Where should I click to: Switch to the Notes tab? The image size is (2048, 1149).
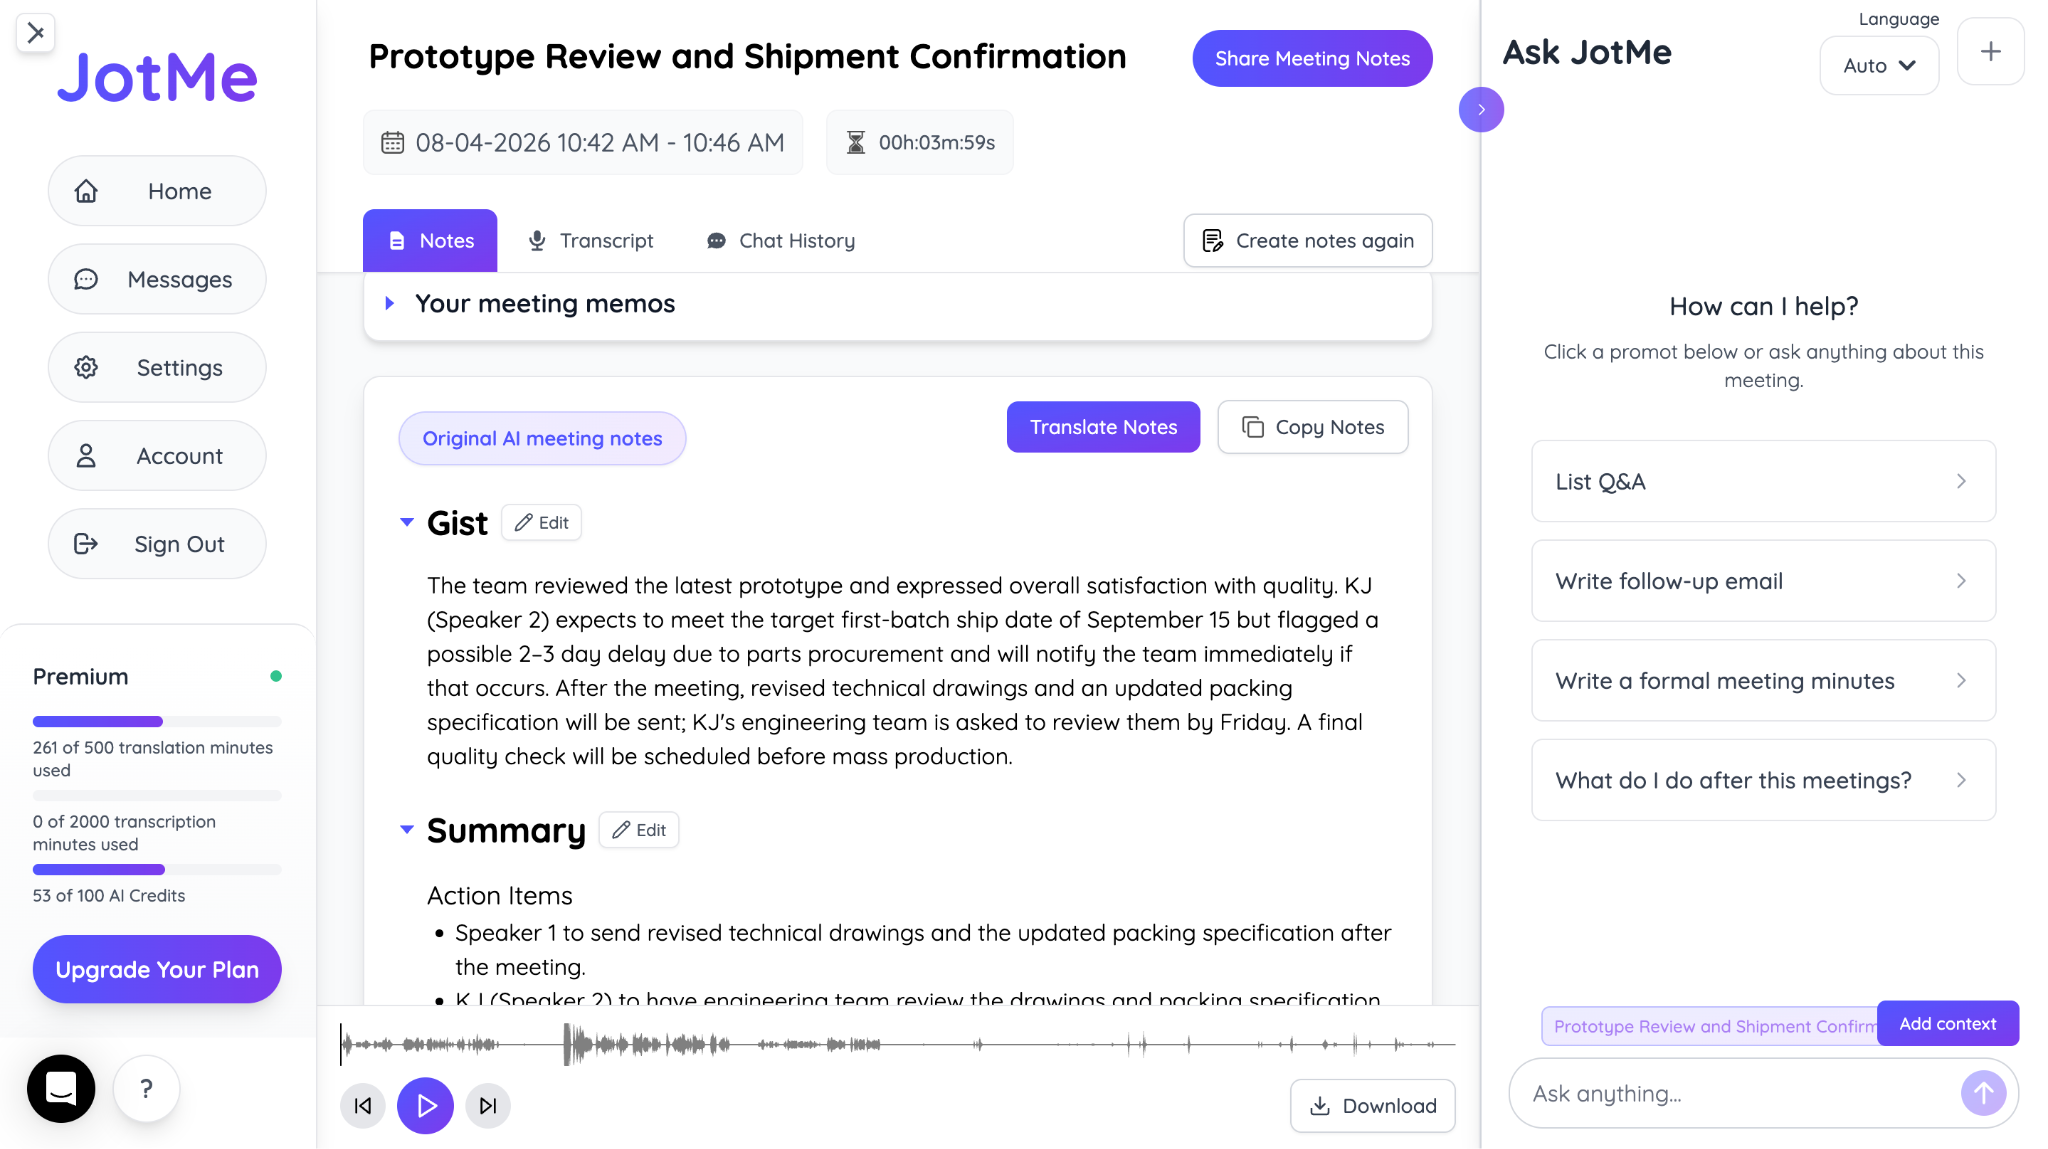coord(430,240)
